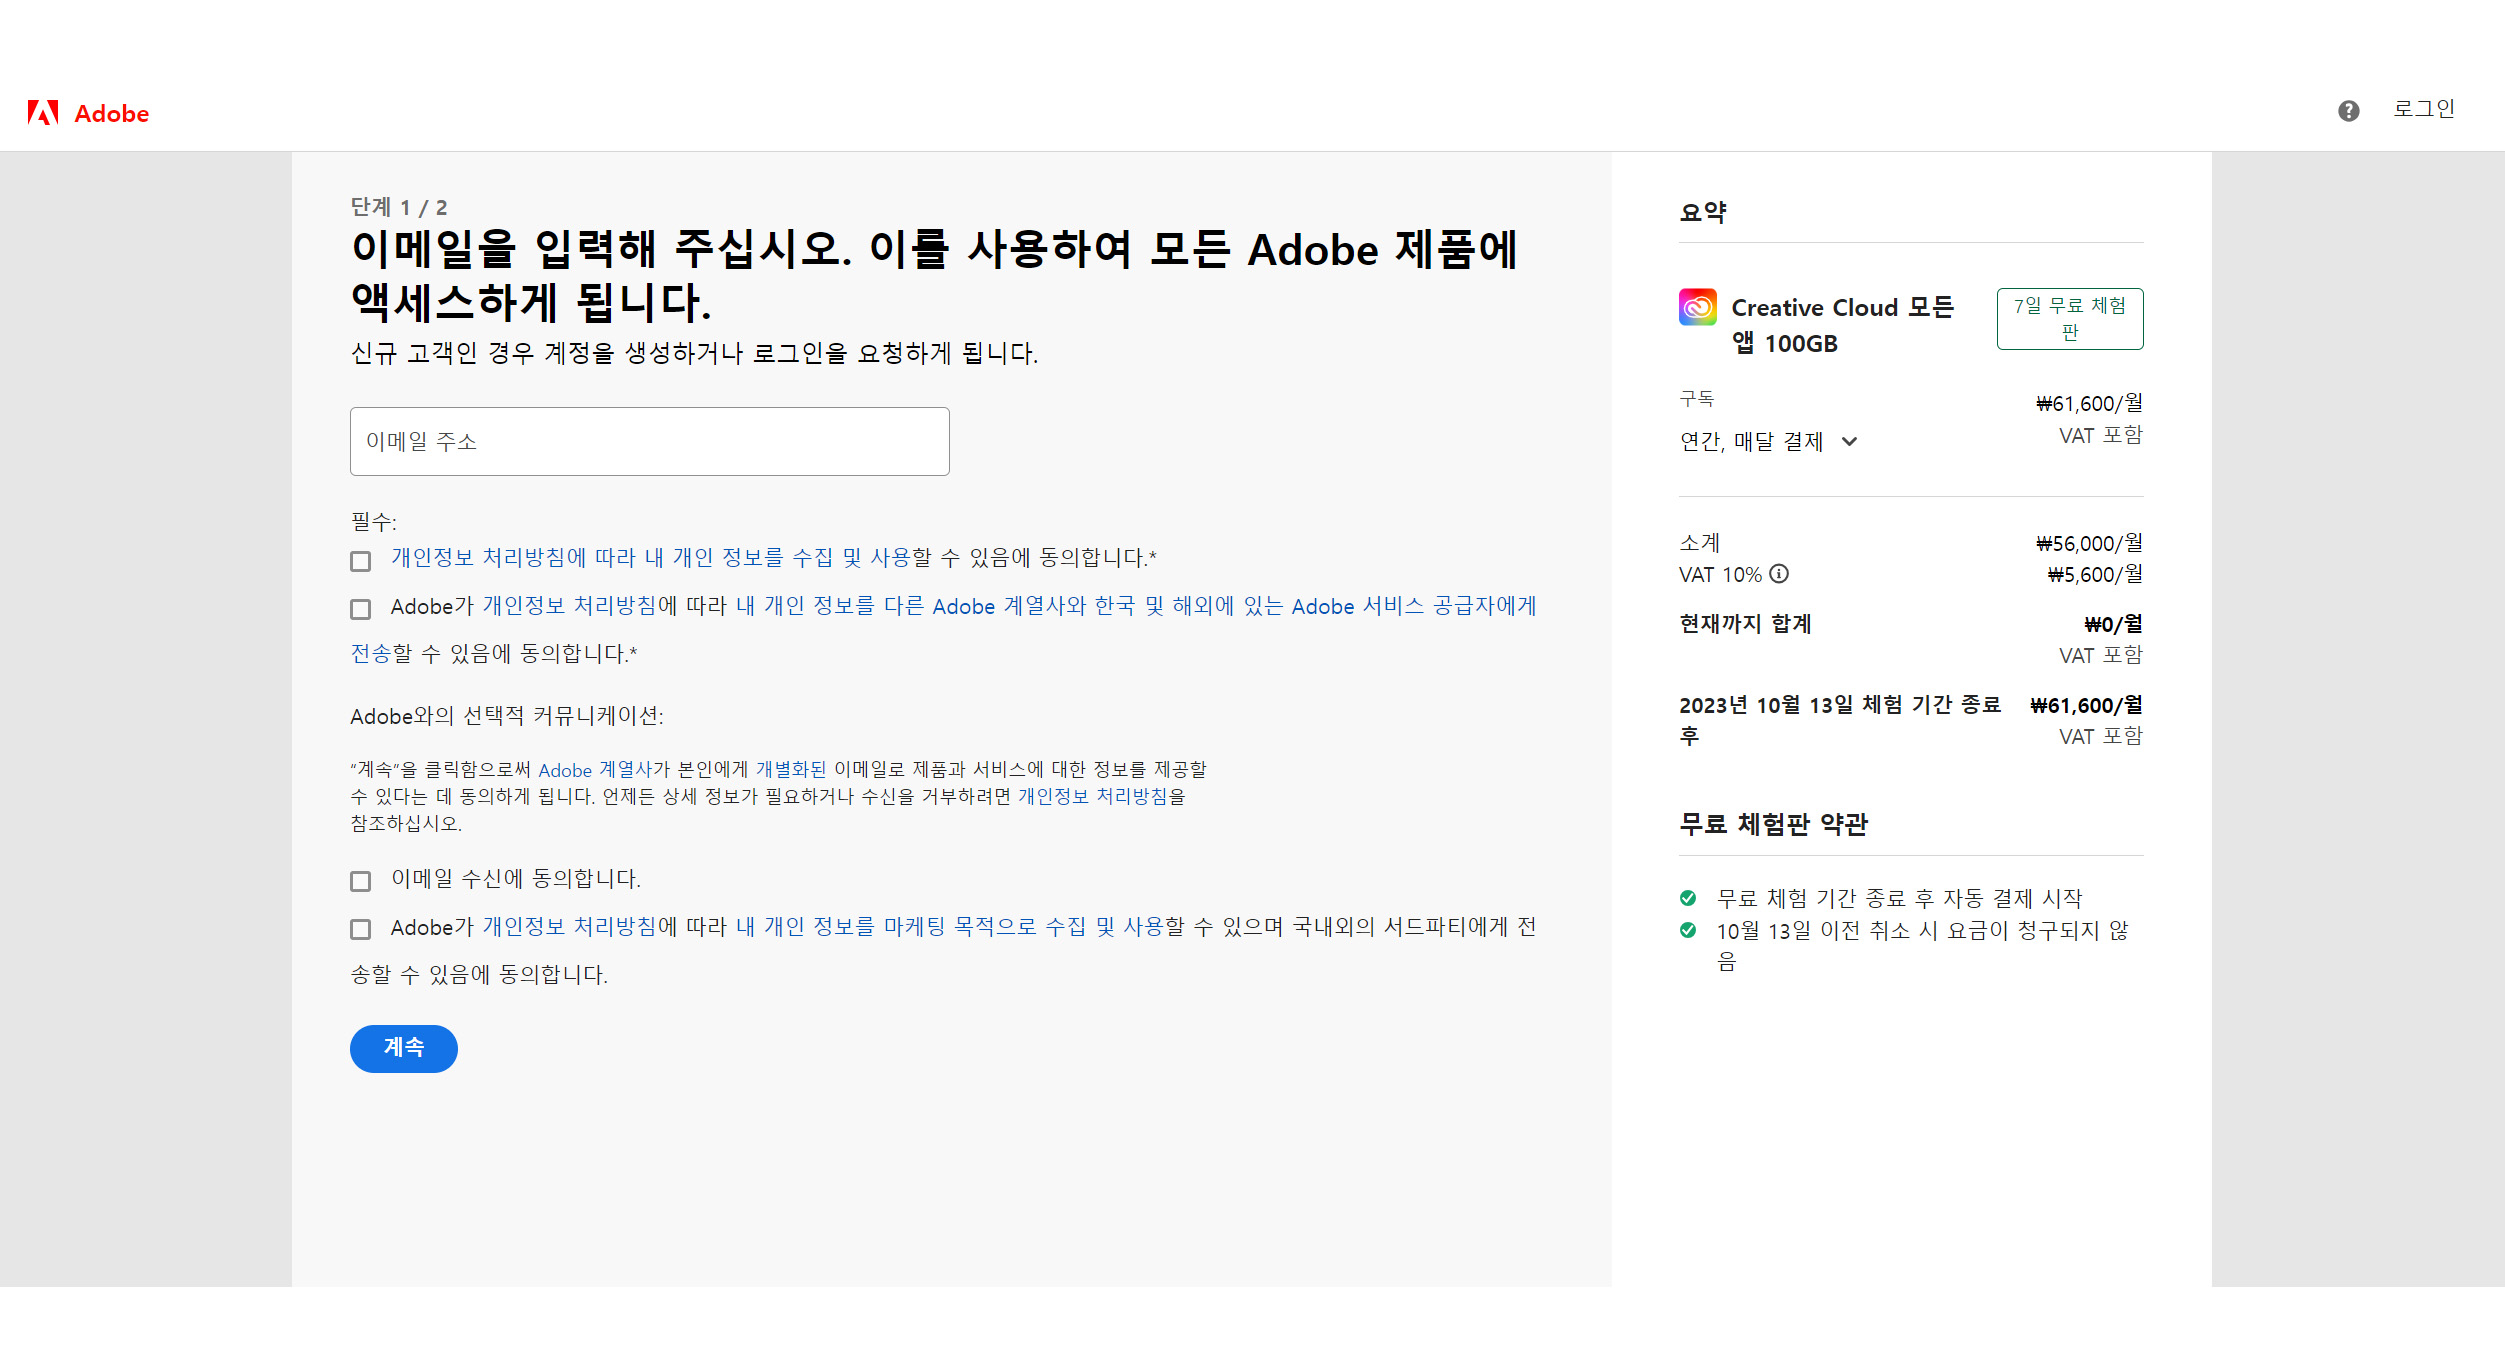
Task: Click the 로그인 link in header
Action: [x=2423, y=109]
